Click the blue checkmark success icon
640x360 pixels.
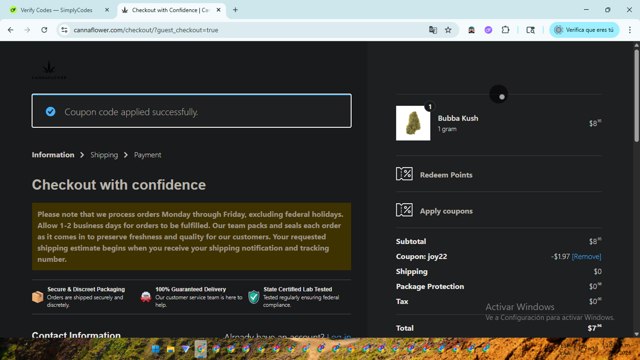pos(51,111)
